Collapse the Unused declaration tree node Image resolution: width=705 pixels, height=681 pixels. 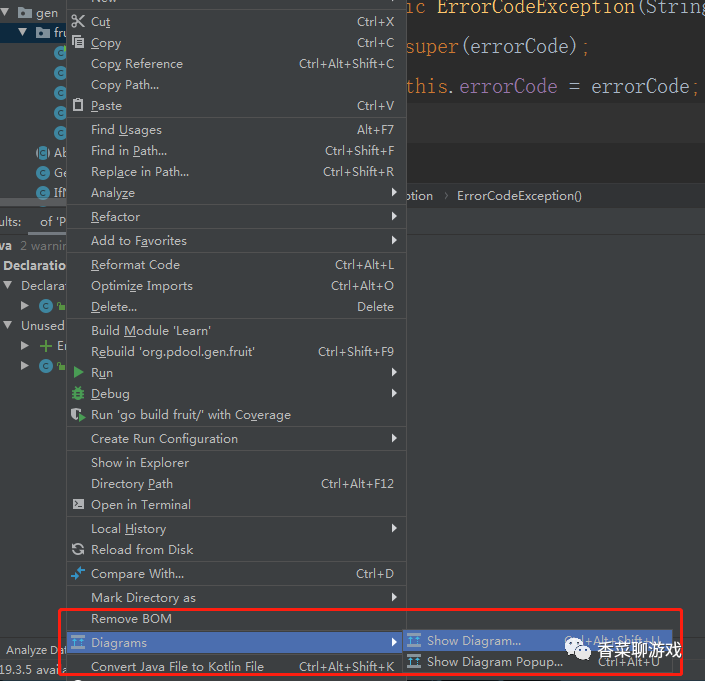pyautogui.click(x=8, y=325)
